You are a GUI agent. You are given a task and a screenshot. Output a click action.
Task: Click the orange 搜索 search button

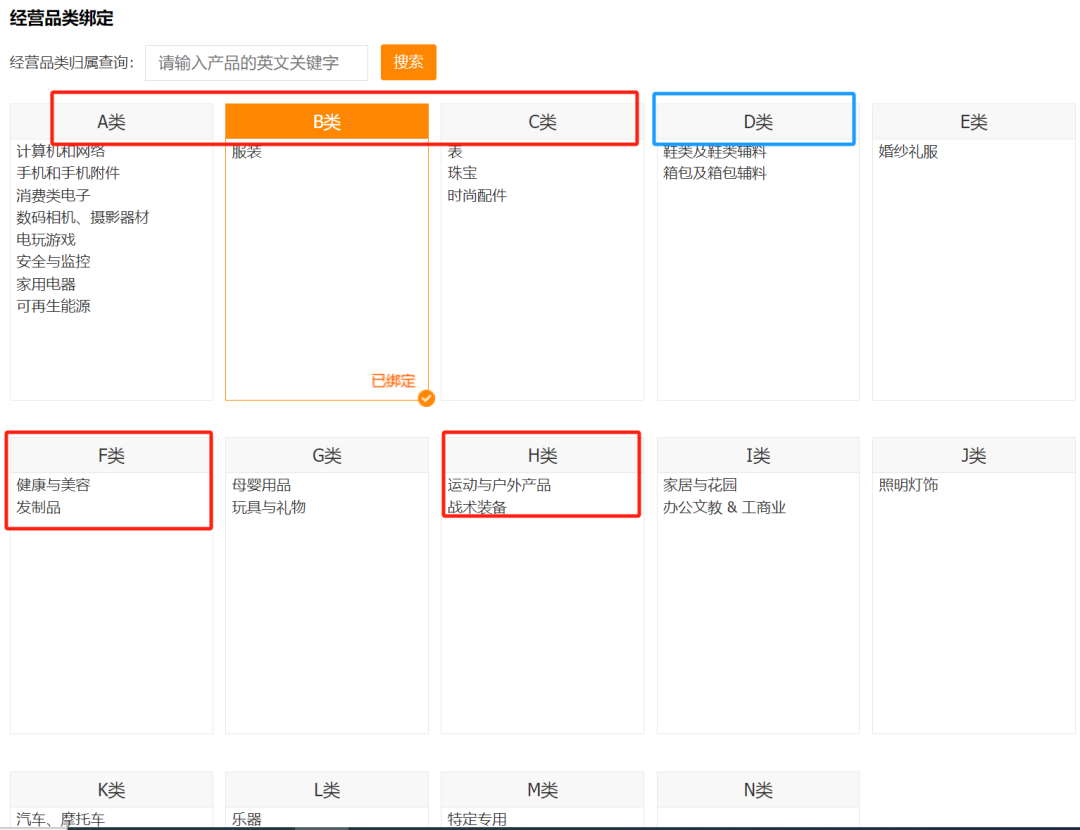tap(408, 62)
